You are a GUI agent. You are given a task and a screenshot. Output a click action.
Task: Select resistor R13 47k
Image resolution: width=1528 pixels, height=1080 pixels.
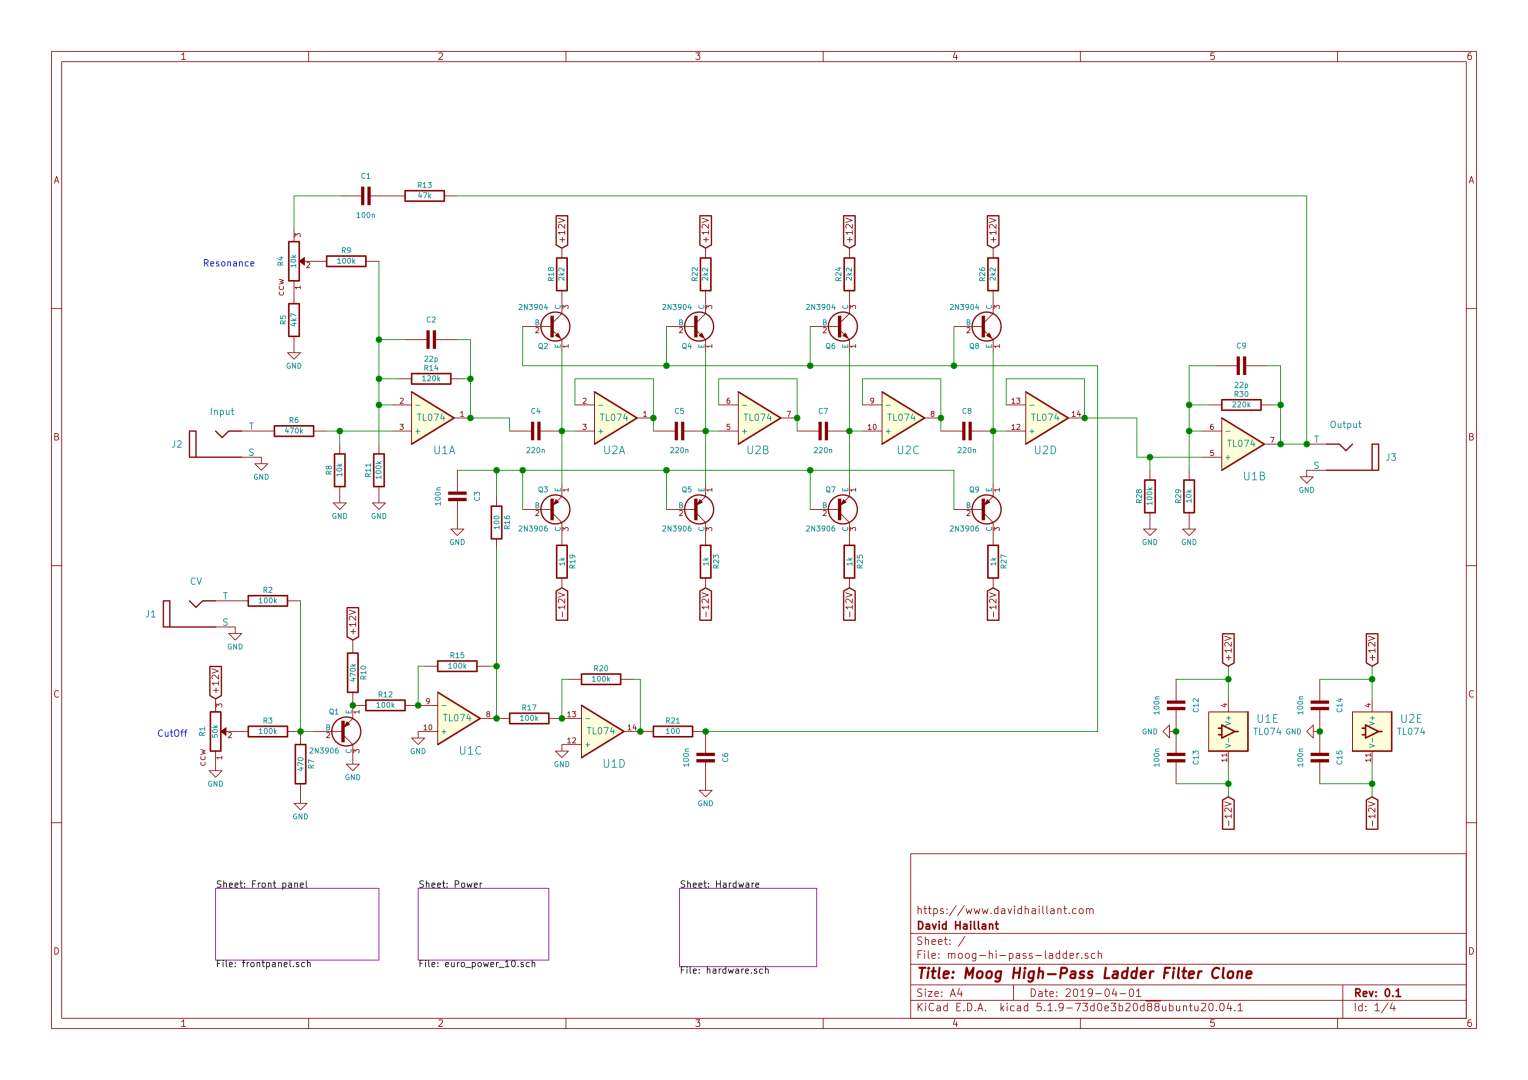pos(425,196)
